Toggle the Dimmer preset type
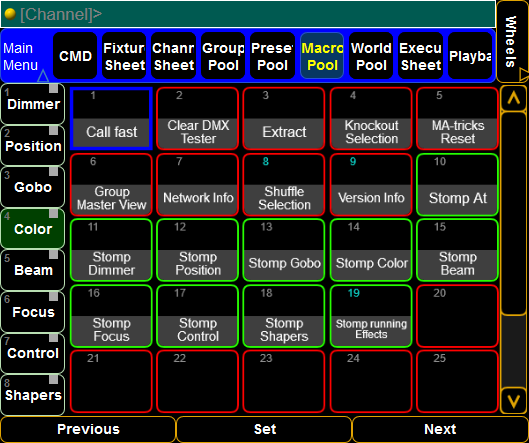This screenshot has width=529, height=443. pos(33,104)
